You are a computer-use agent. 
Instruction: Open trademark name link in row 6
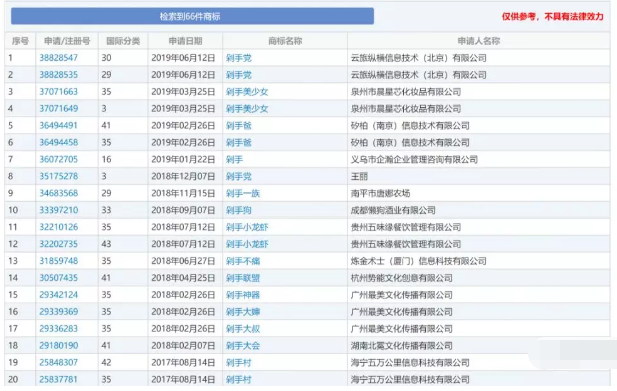[x=238, y=142]
